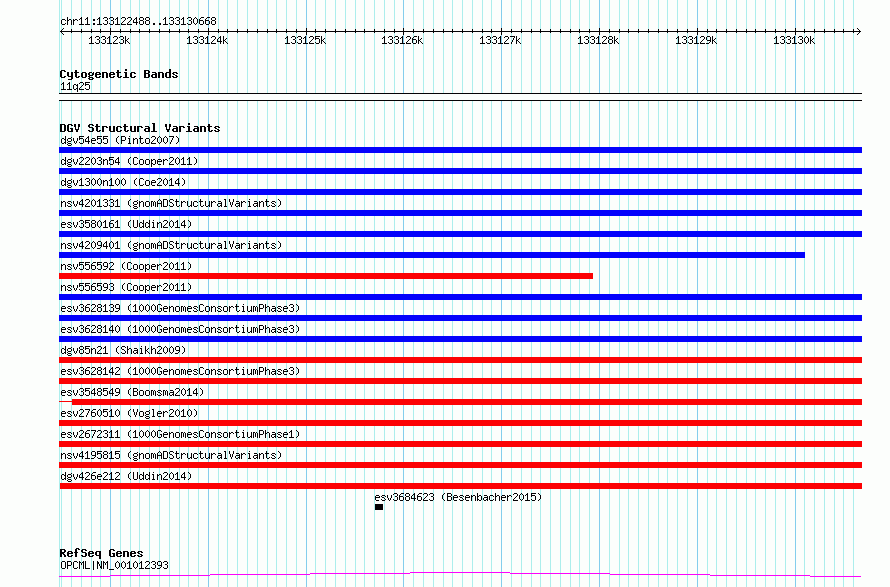Open esv3628142 (1000GenomesConsortiumPhase3) label
Viewport: 890px width, 587px height.
click(180, 371)
